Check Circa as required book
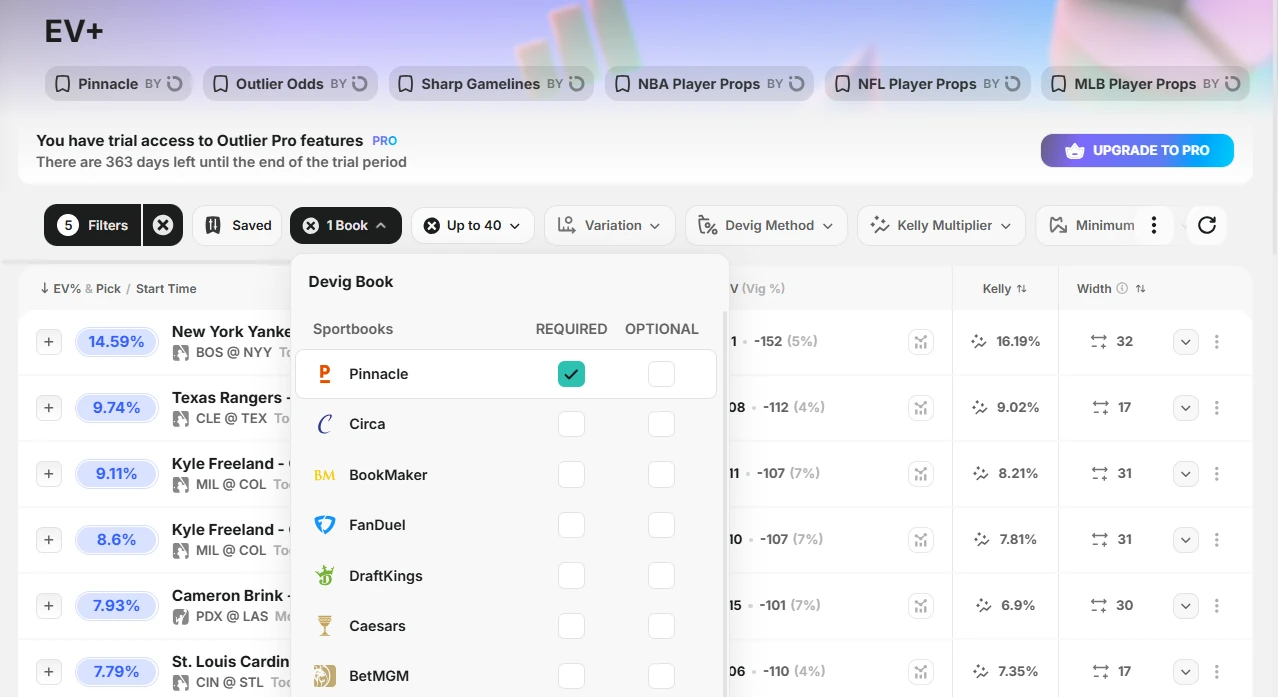 pos(571,424)
